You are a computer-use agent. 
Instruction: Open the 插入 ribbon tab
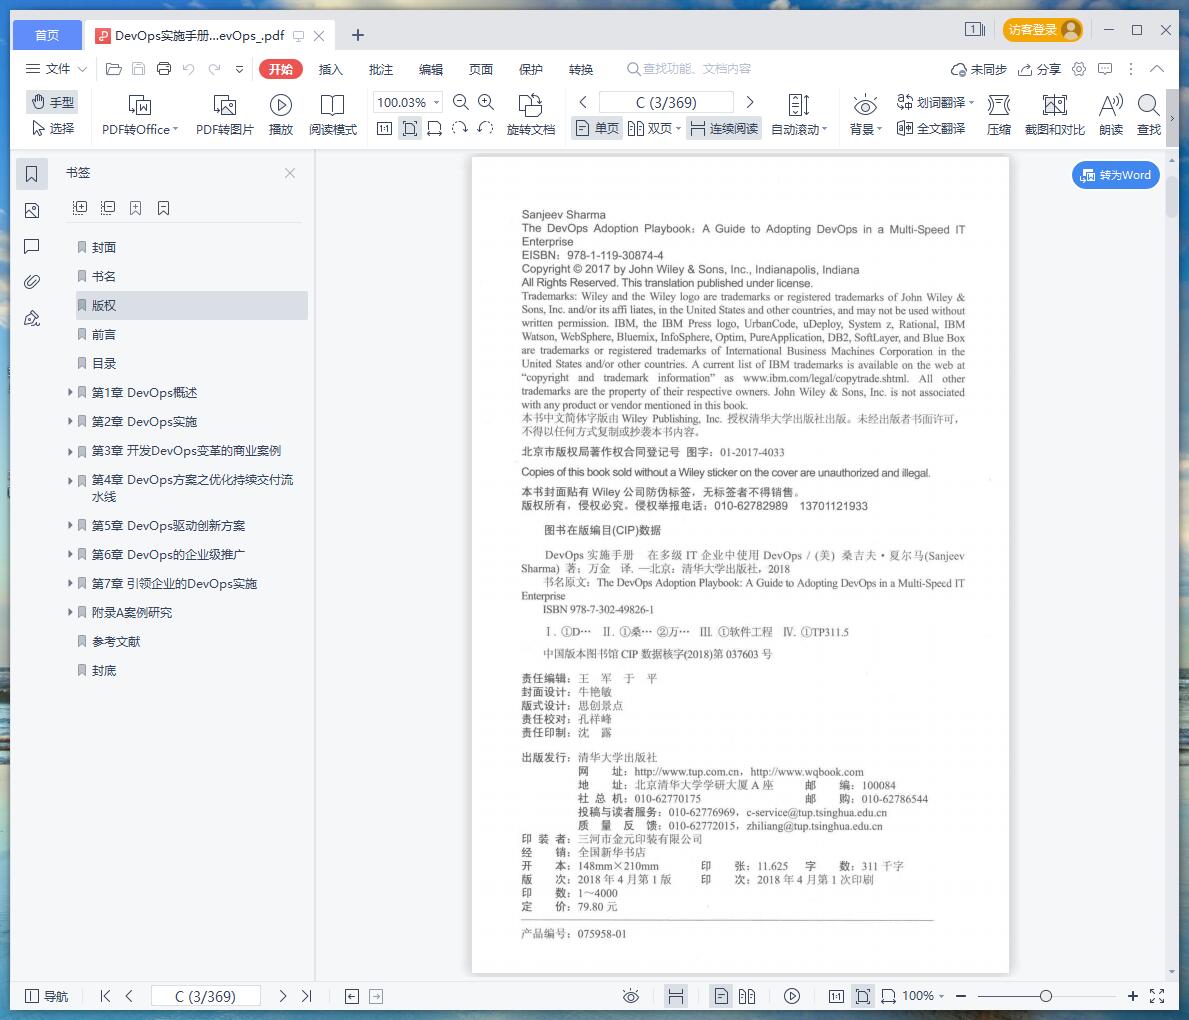tap(331, 69)
